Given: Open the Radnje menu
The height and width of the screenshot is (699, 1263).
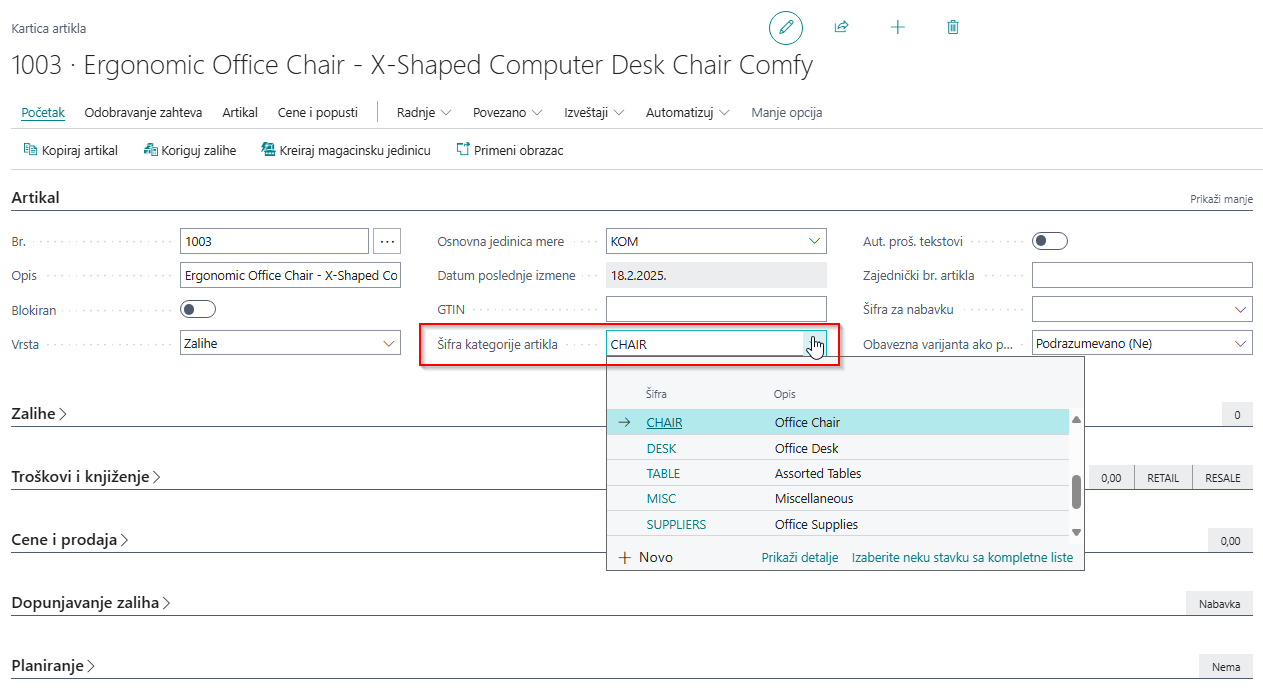Looking at the screenshot, I should pos(424,113).
